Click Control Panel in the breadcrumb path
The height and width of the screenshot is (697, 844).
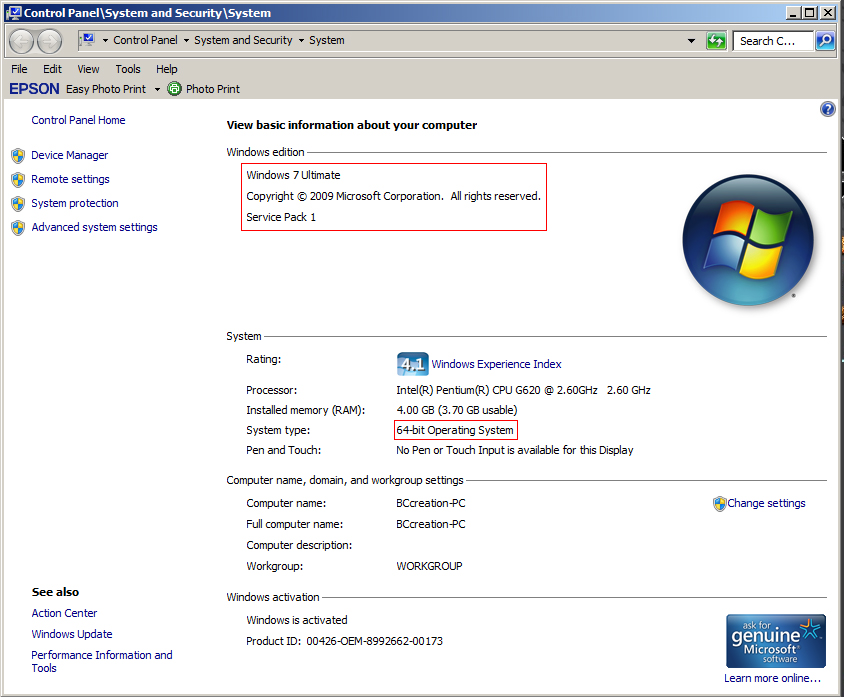click(x=145, y=40)
